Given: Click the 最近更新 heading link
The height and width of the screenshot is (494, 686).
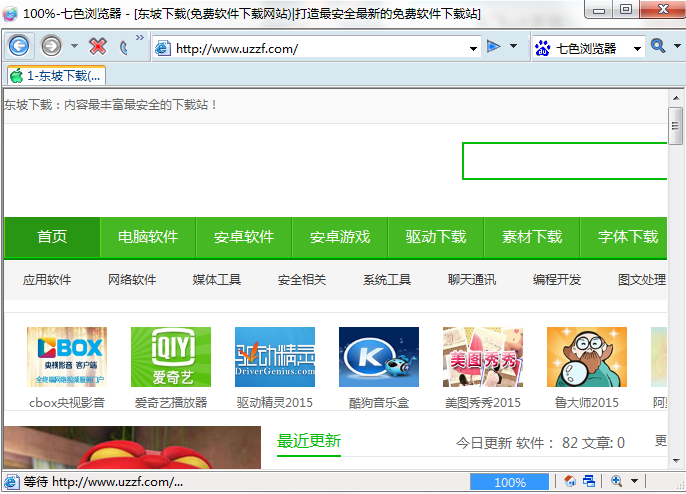Looking at the screenshot, I should 309,441.
